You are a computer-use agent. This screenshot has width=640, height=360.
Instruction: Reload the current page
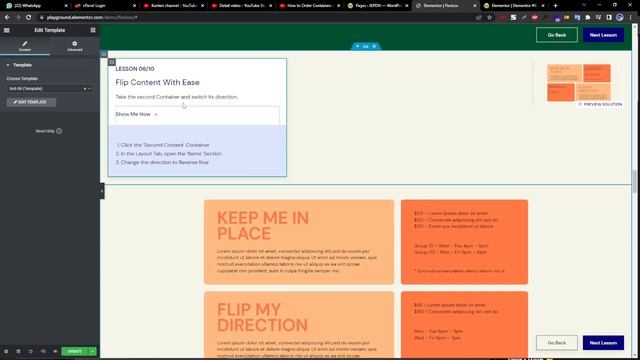[x=29, y=18]
